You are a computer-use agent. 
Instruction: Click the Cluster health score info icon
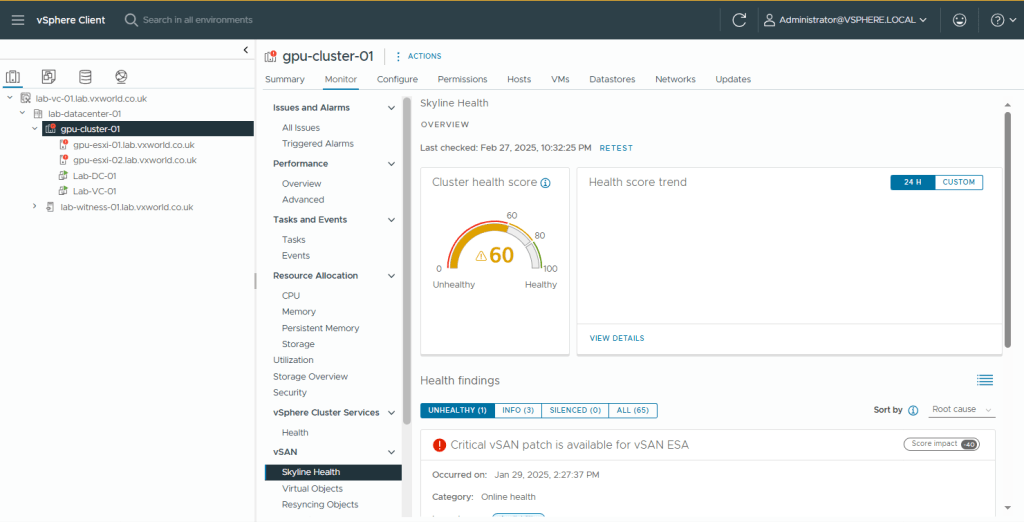[x=545, y=183]
